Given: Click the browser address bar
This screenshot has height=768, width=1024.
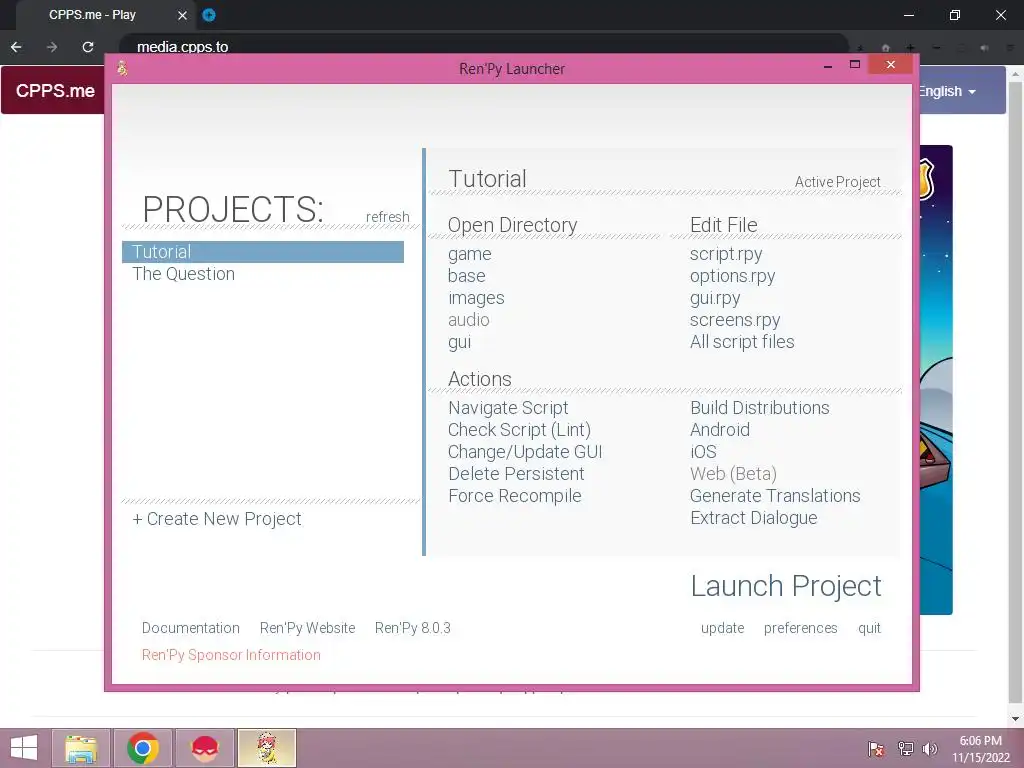Looking at the screenshot, I should point(483,46).
